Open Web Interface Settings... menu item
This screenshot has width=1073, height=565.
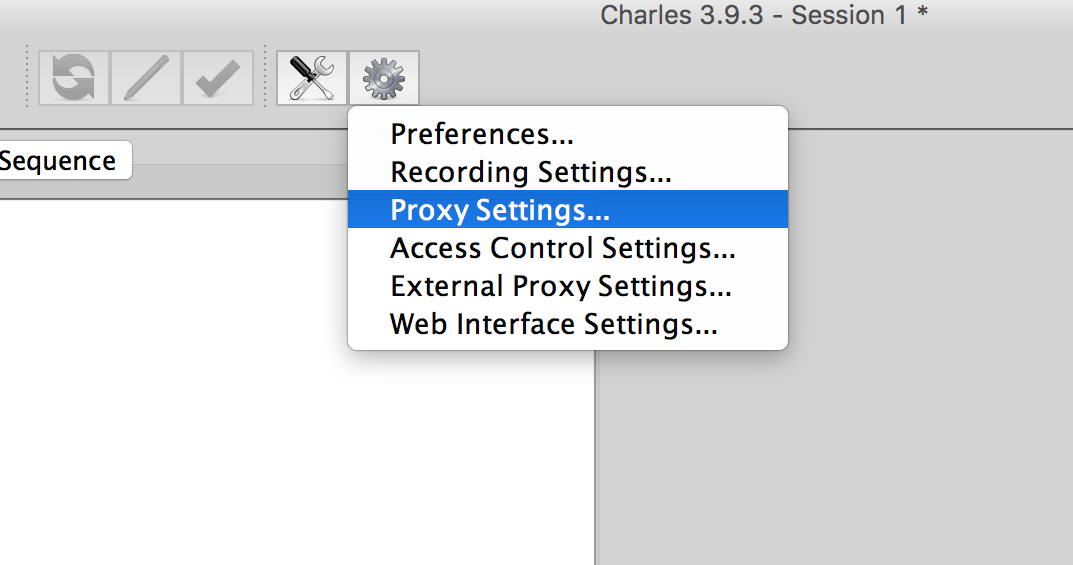tap(553, 324)
